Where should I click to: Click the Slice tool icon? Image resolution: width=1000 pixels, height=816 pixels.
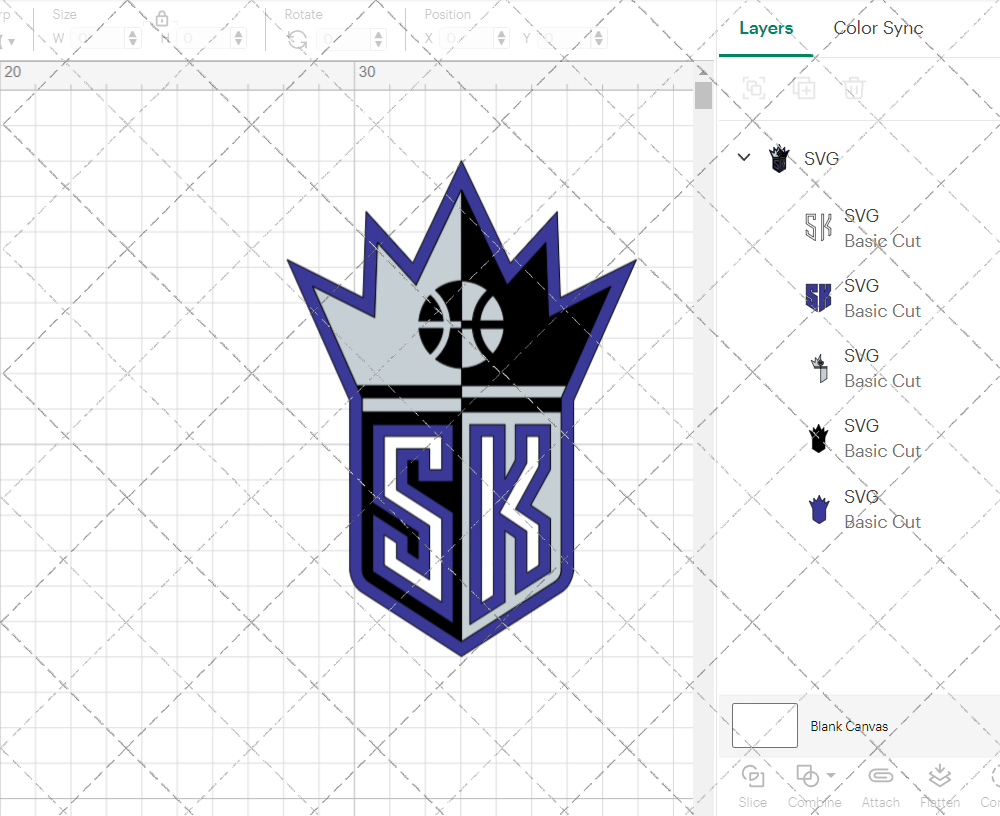pos(753,776)
